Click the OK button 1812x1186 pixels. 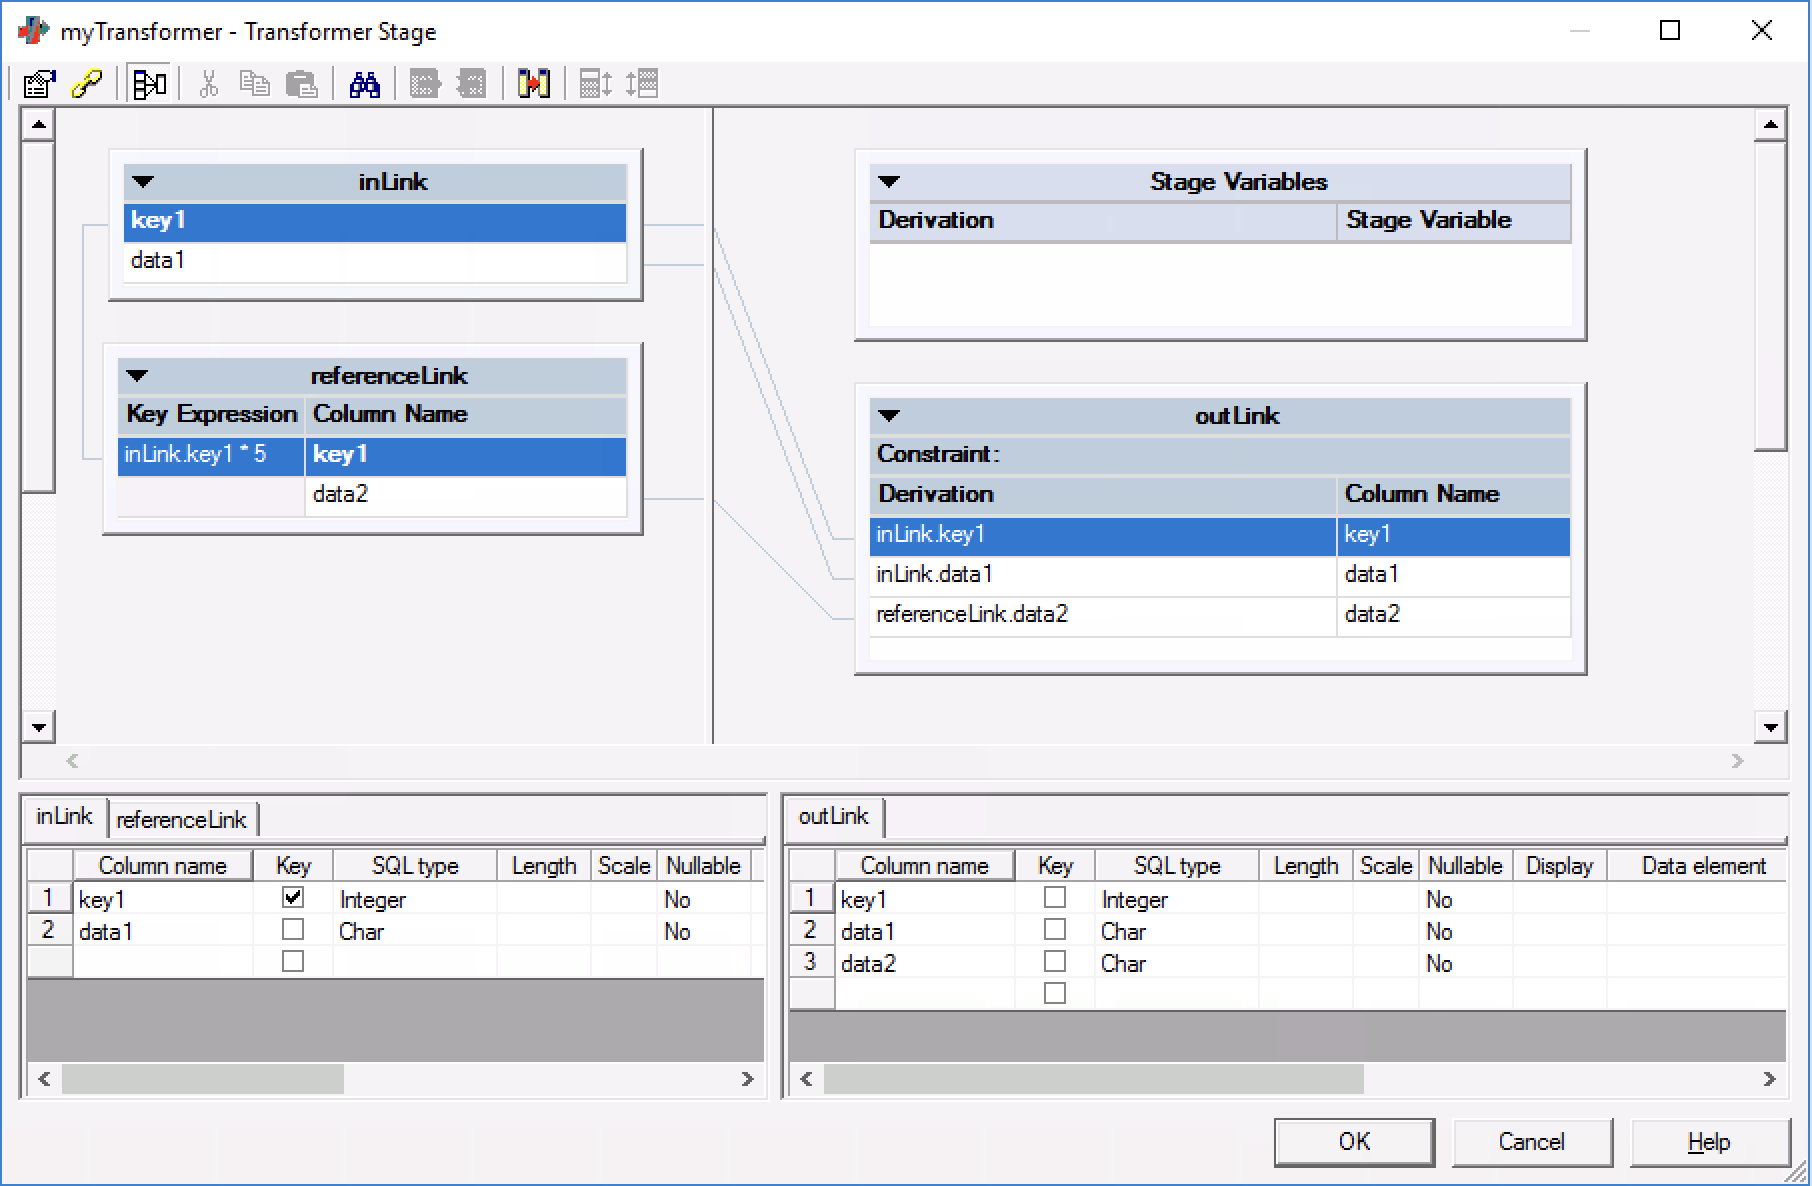coord(1354,1142)
